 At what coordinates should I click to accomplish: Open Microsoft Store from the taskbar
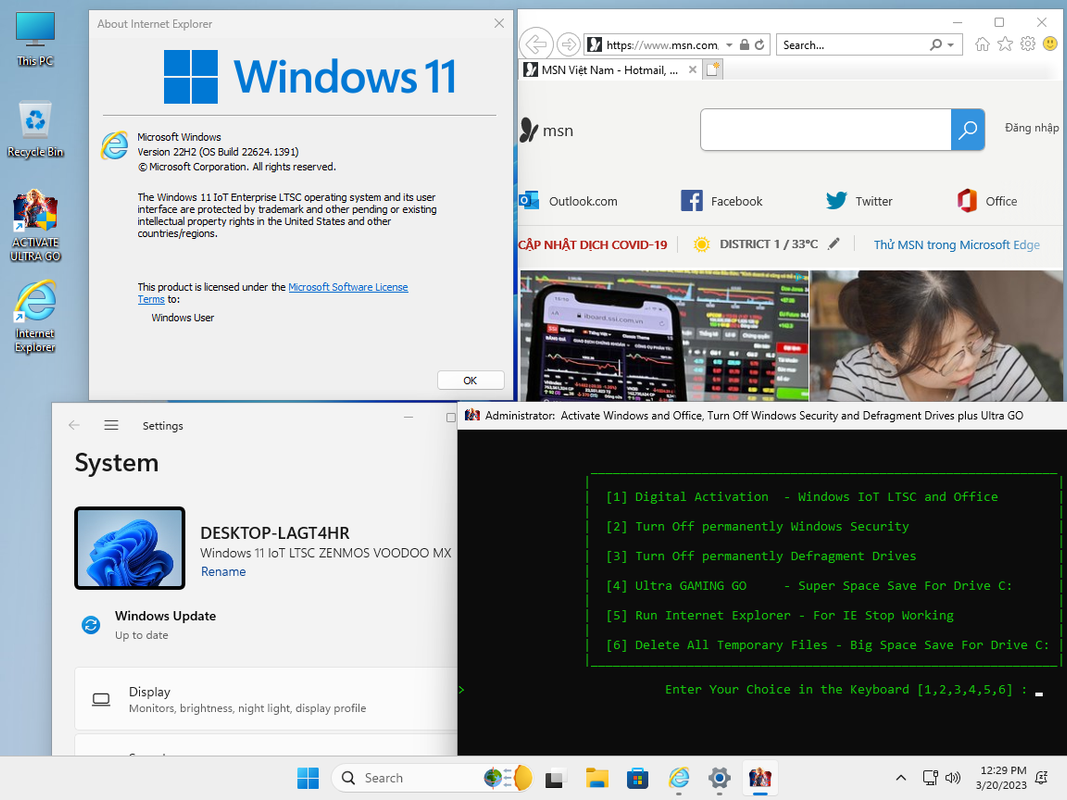point(638,778)
